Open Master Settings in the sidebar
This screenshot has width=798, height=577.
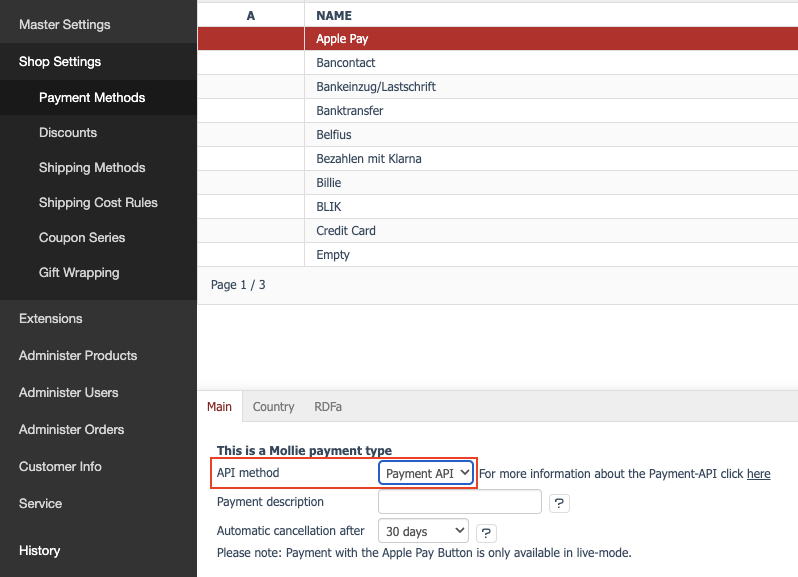(x=65, y=24)
